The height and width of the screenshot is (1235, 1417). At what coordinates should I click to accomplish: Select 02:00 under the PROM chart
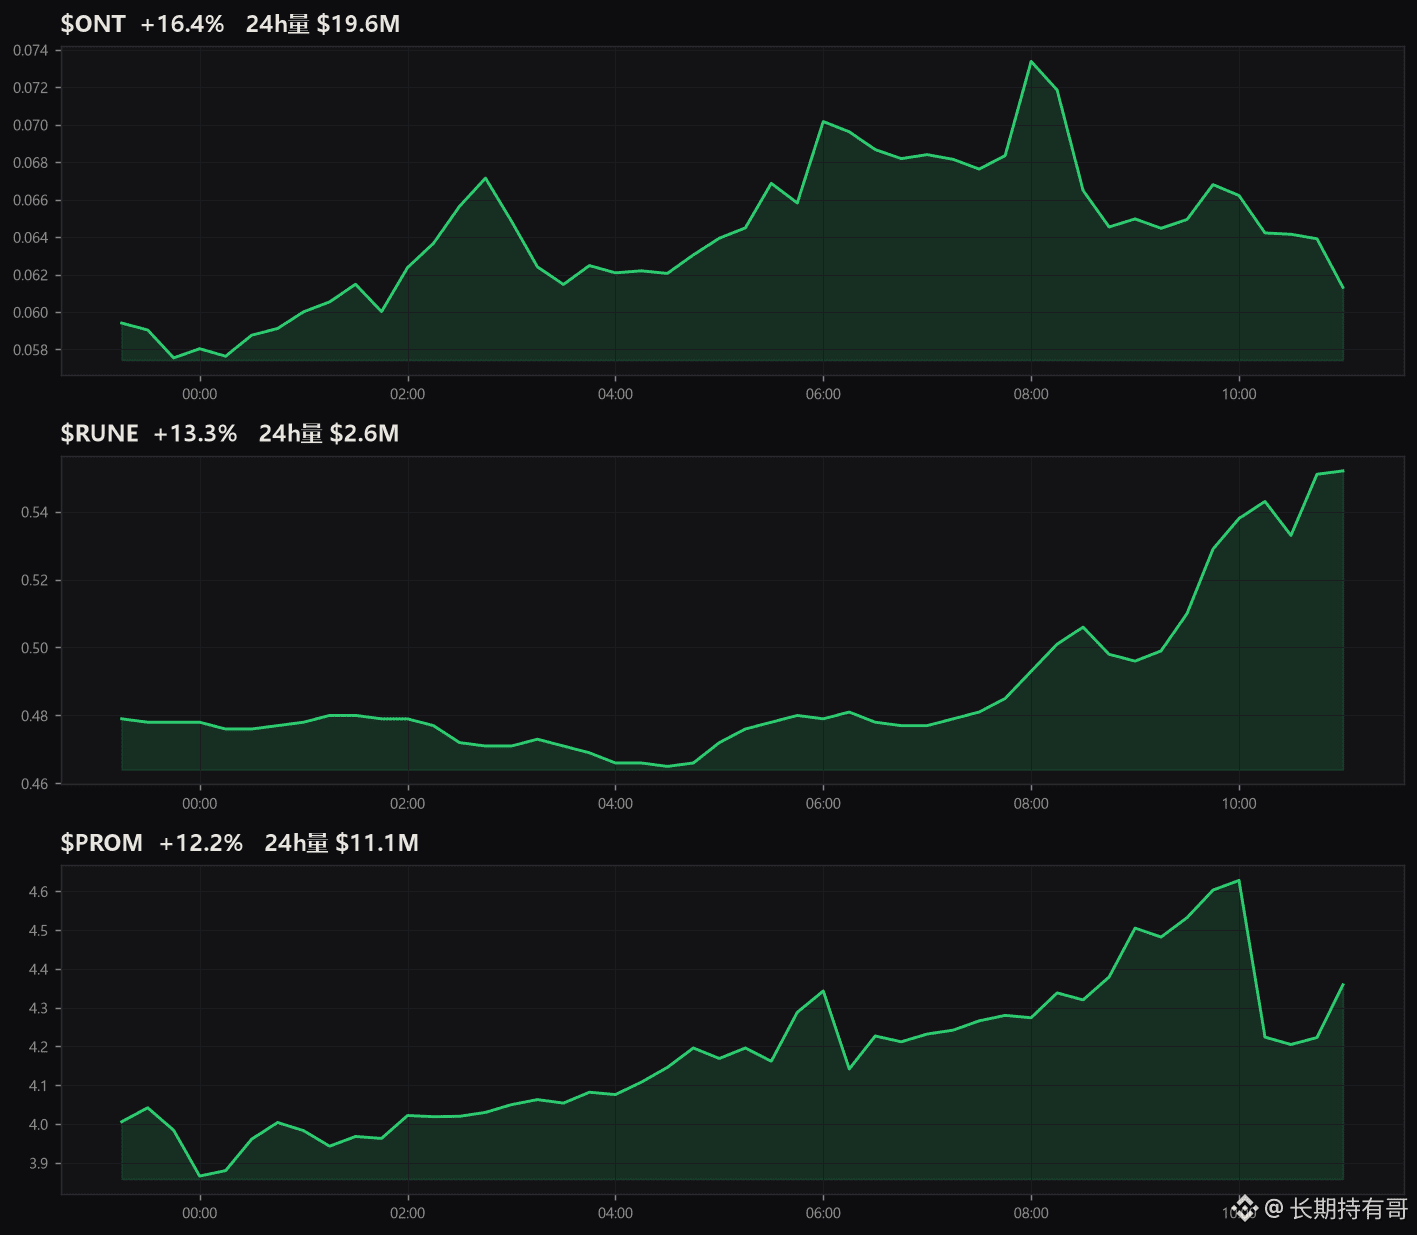(408, 1213)
